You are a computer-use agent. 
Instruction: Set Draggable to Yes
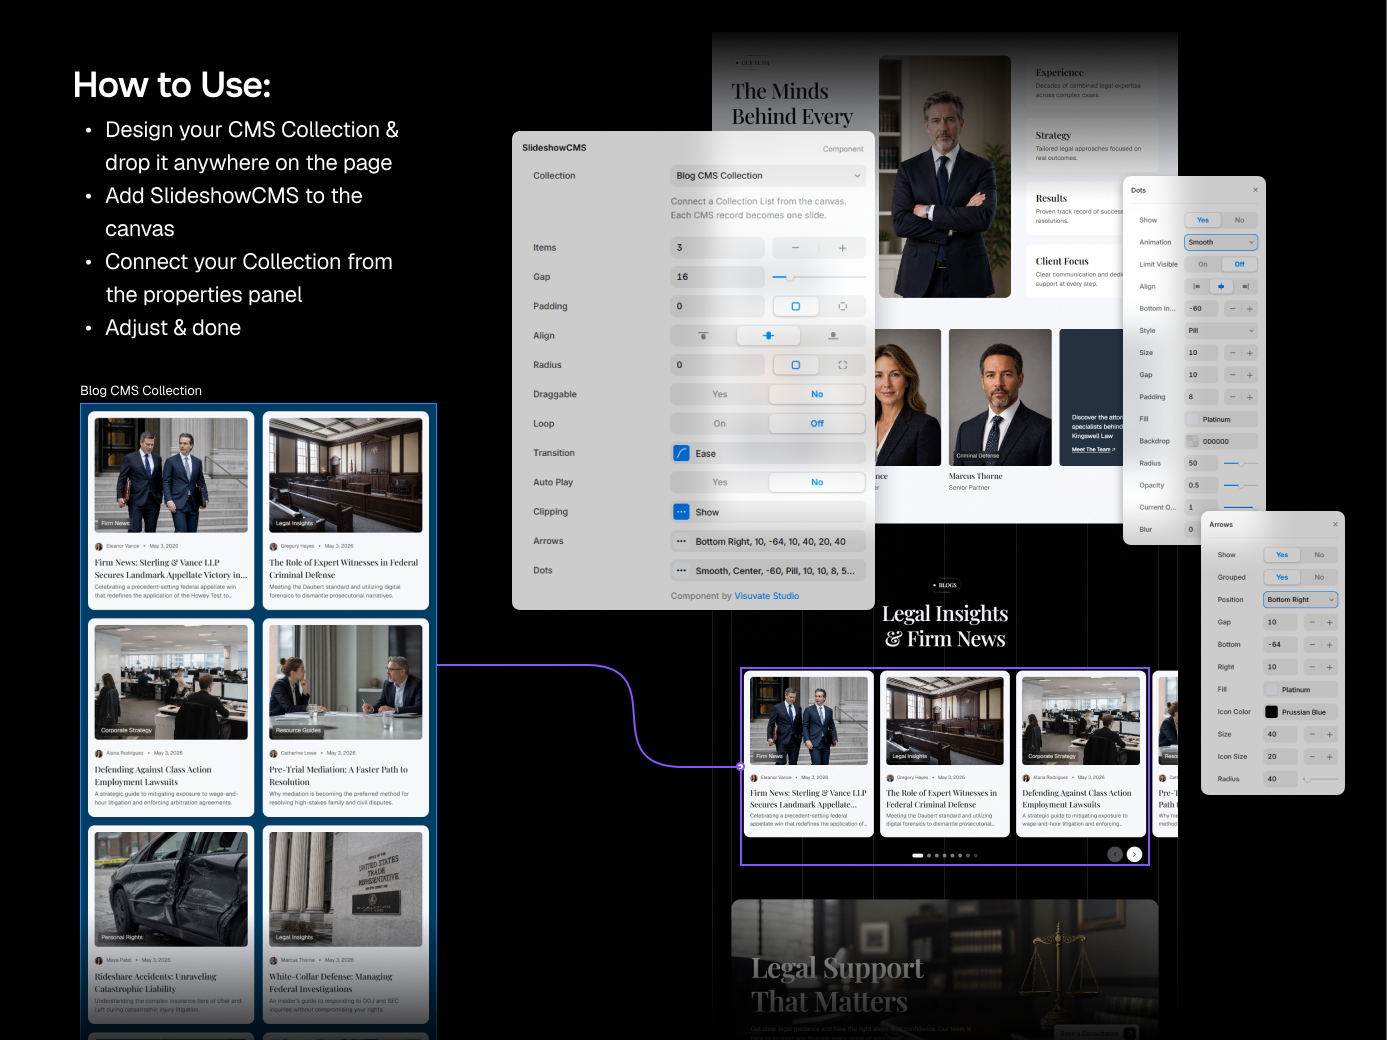(x=720, y=395)
